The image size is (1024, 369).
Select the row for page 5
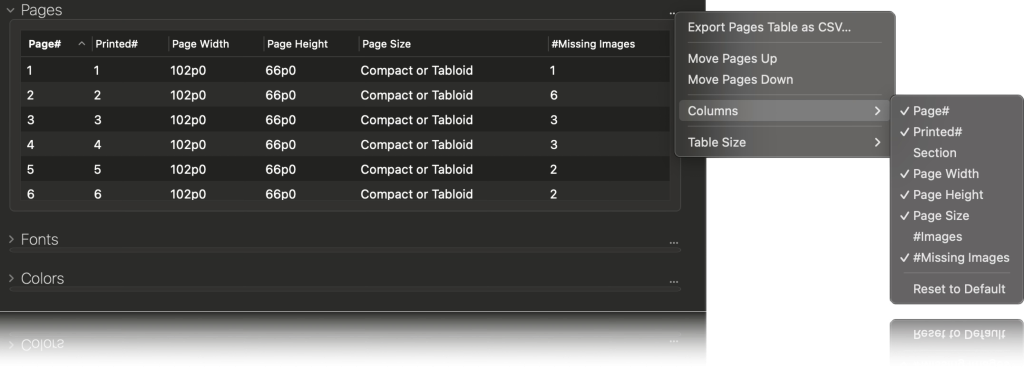click(345, 170)
